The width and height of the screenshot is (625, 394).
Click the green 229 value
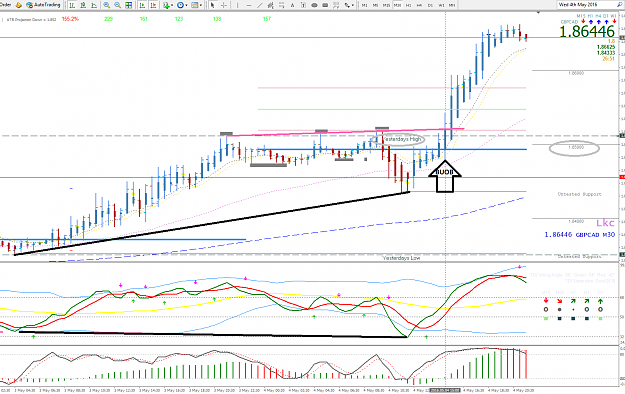click(x=108, y=19)
